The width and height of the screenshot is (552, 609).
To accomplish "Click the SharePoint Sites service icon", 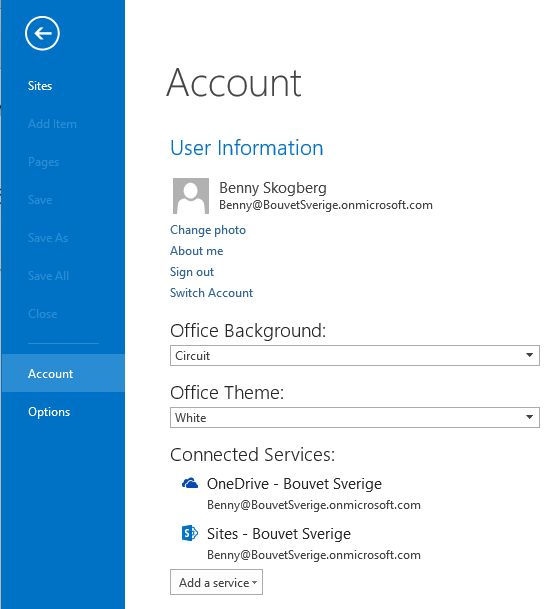I will (x=190, y=533).
